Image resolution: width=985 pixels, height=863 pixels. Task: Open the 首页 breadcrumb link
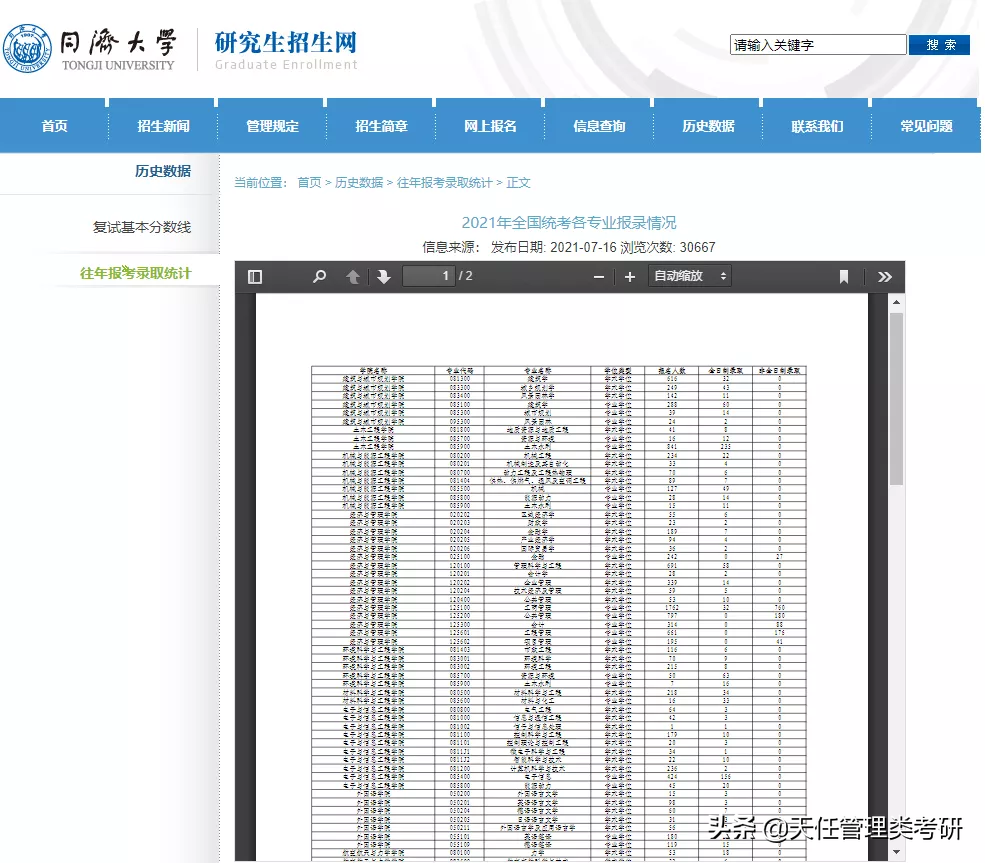pos(310,183)
